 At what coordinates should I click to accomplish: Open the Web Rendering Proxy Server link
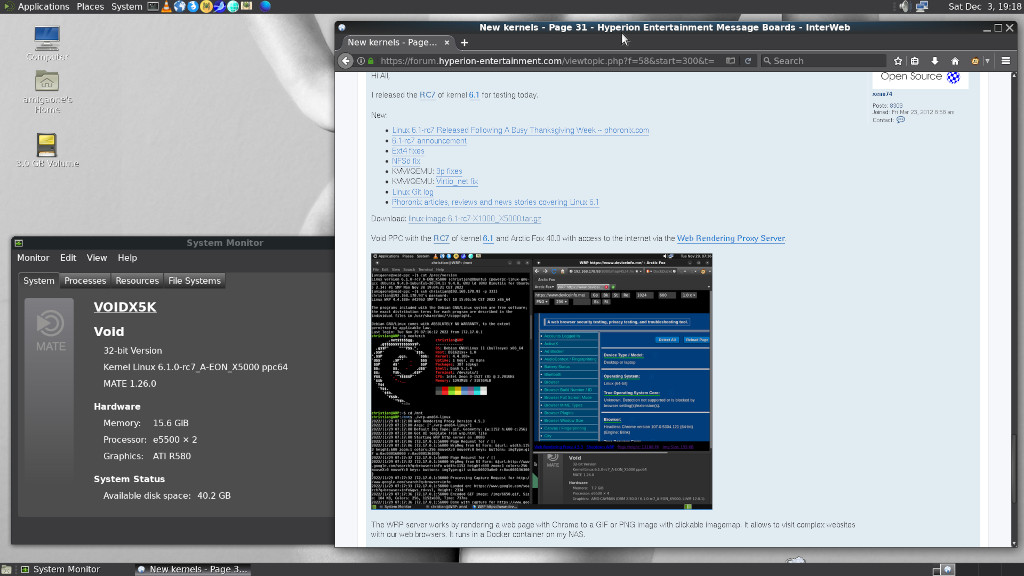tap(731, 238)
